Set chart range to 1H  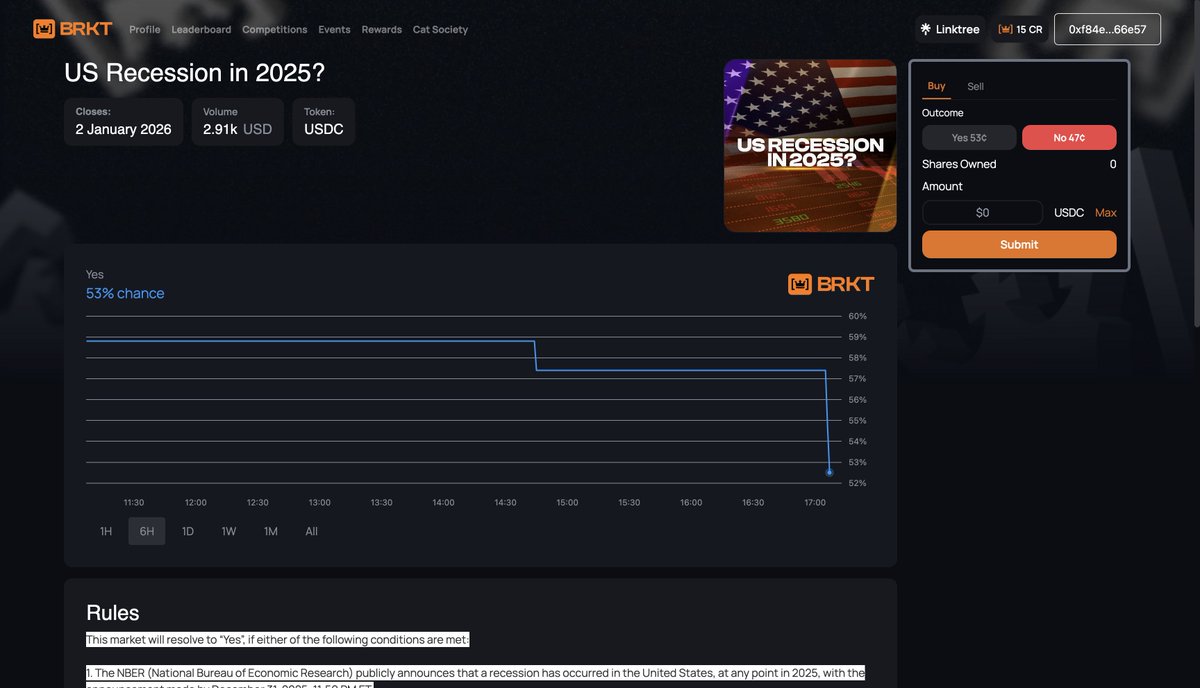click(x=106, y=531)
